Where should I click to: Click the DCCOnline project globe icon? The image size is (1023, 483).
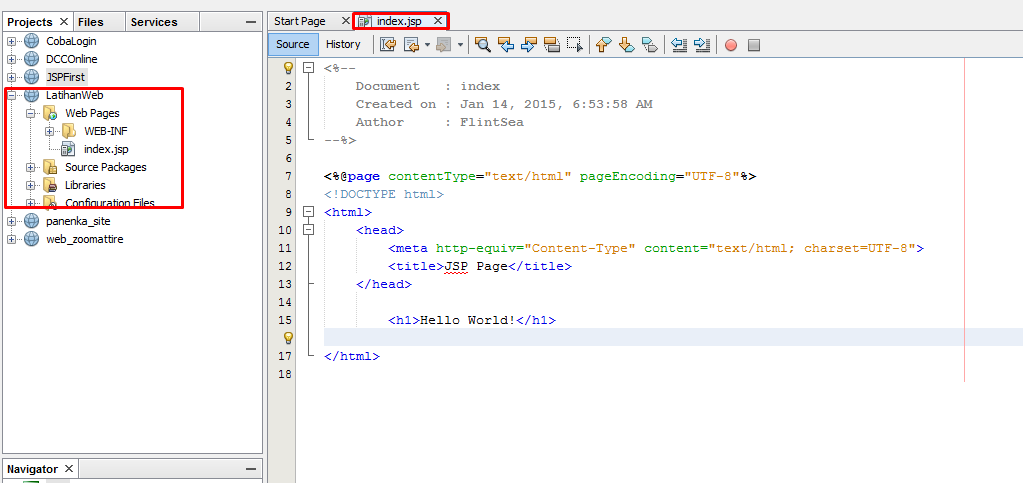(x=31, y=59)
